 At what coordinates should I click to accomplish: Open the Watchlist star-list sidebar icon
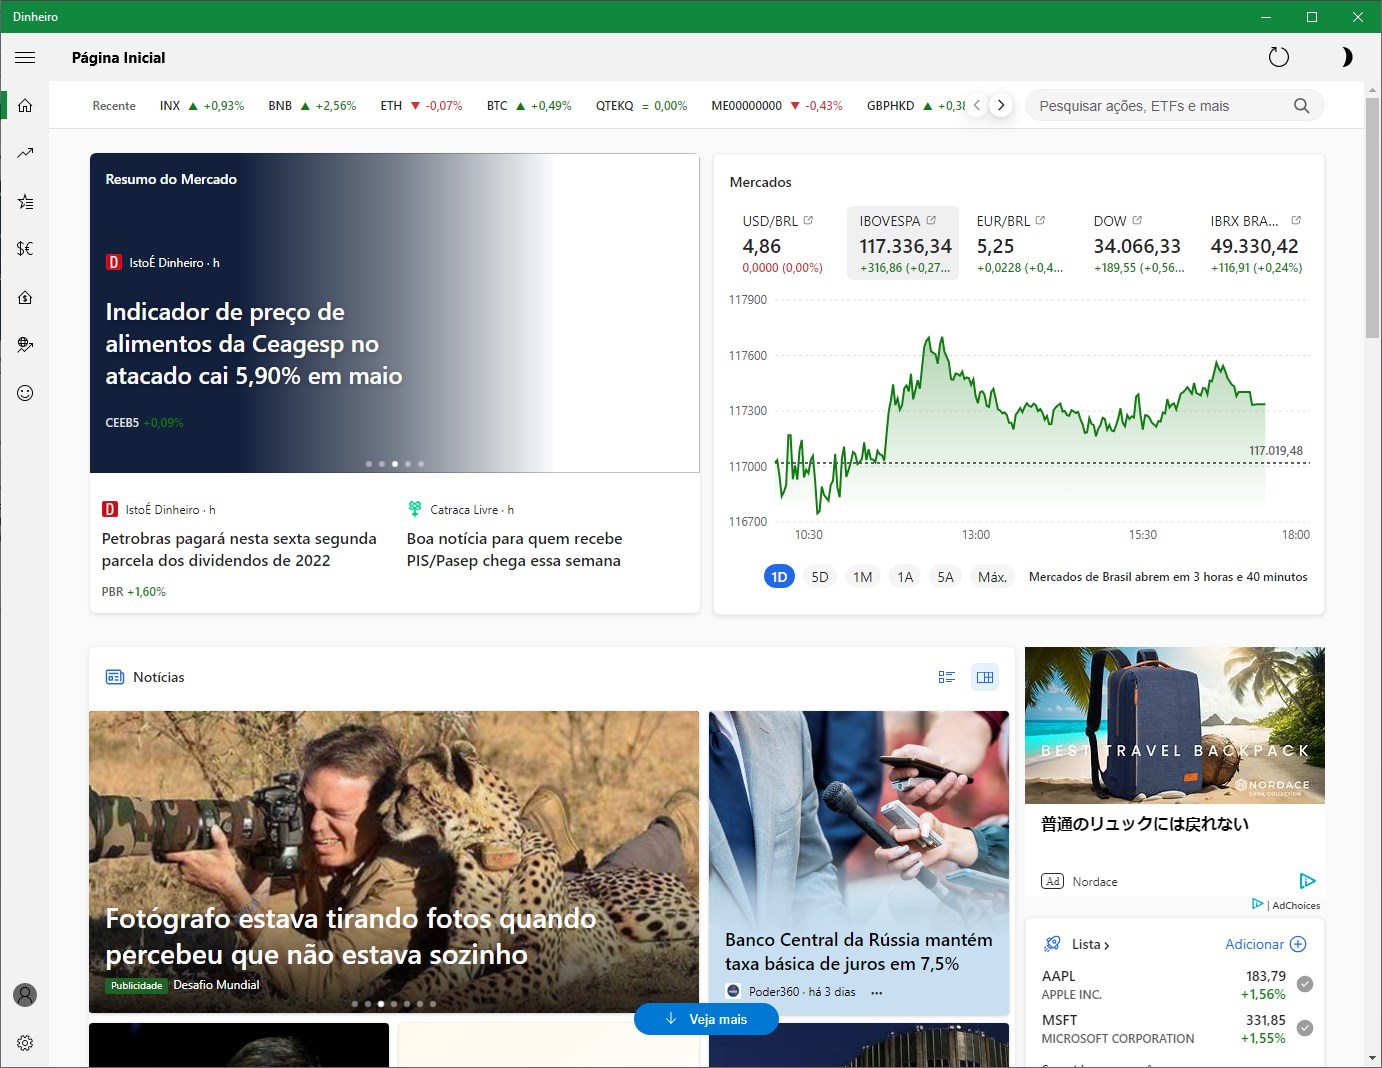[x=25, y=201]
